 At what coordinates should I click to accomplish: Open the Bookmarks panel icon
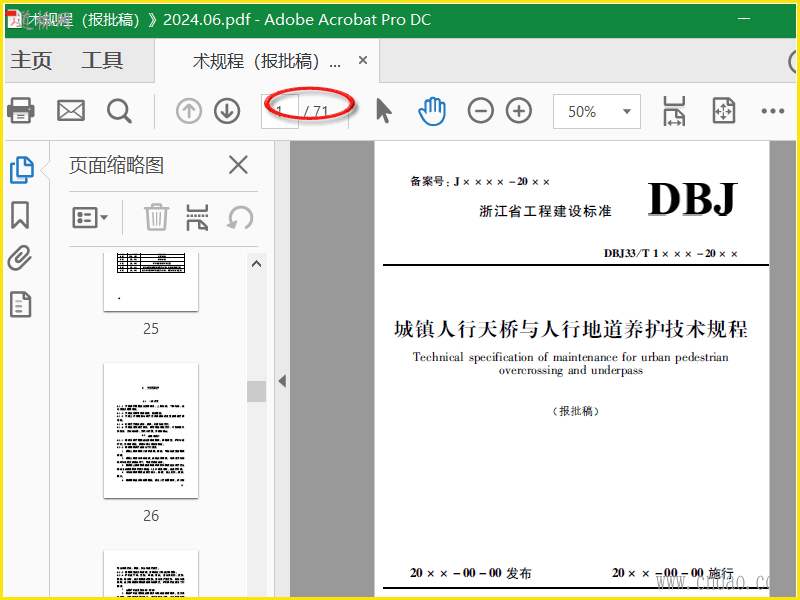point(20,215)
